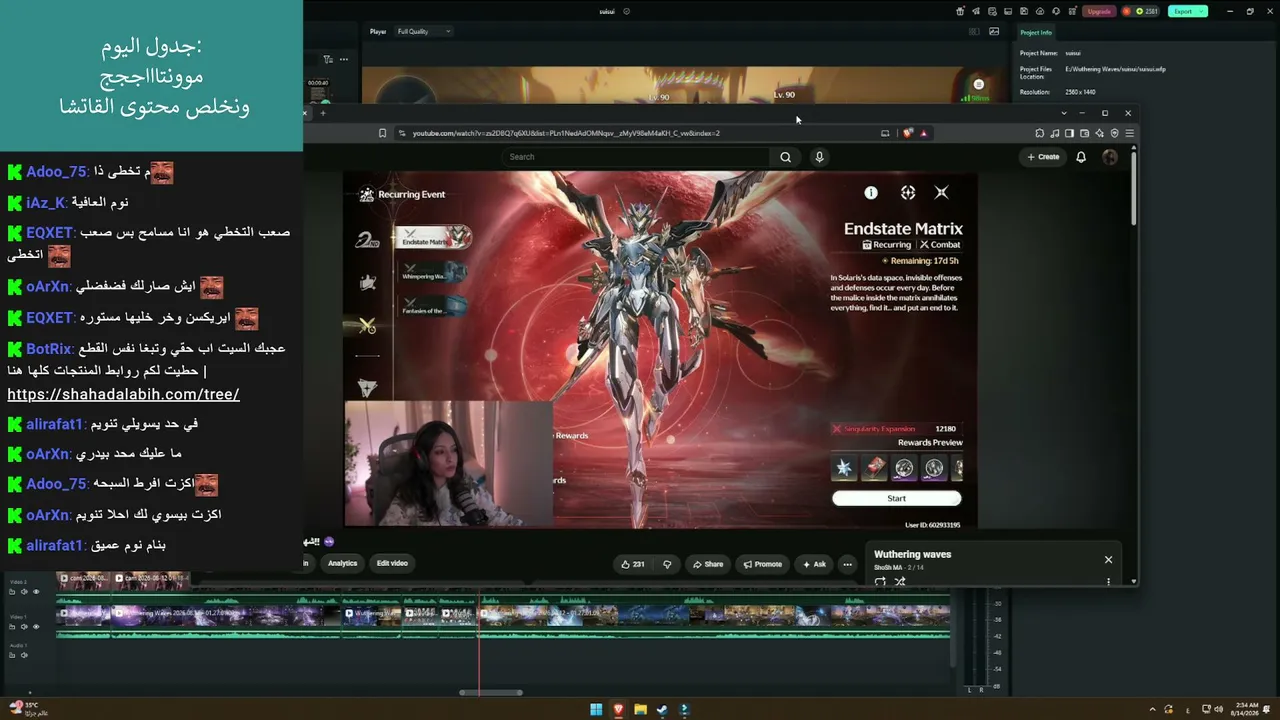Viewport: 1280px width, 720px height.
Task: Click the browser address bar URL
Action: (566, 133)
